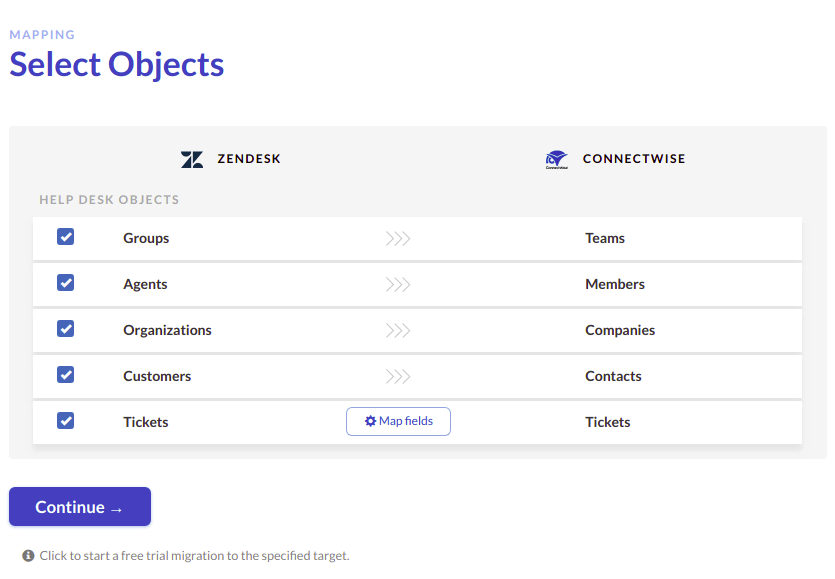
Task: Deselect the Tickets checkbox
Action: pyautogui.click(x=66, y=421)
